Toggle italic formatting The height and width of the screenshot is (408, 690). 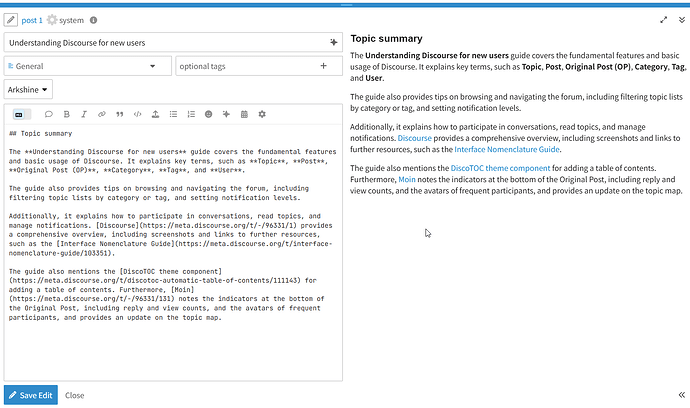click(84, 114)
